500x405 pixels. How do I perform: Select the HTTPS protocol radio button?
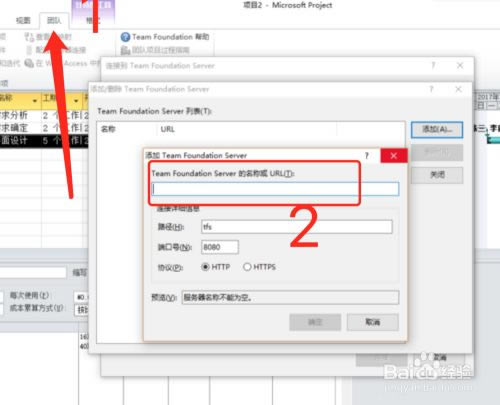click(x=247, y=267)
